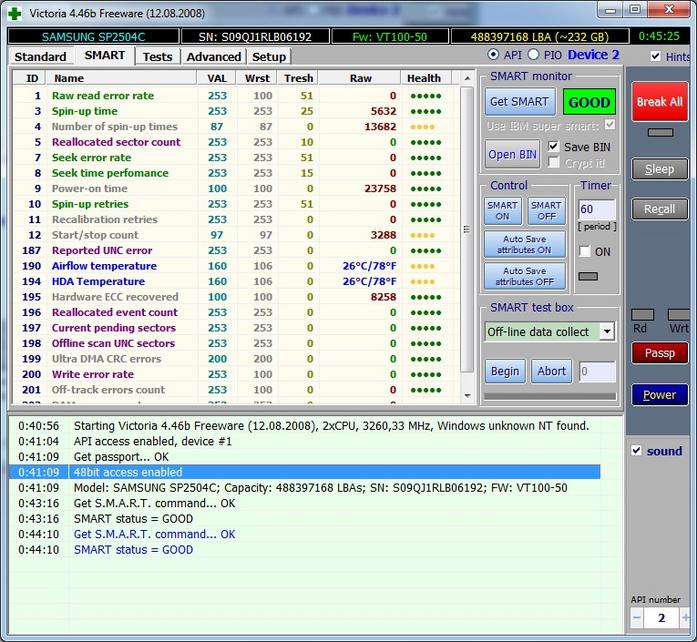The height and width of the screenshot is (642, 697).
Task: Select the HDA Temperature row
Action: click(x=236, y=281)
